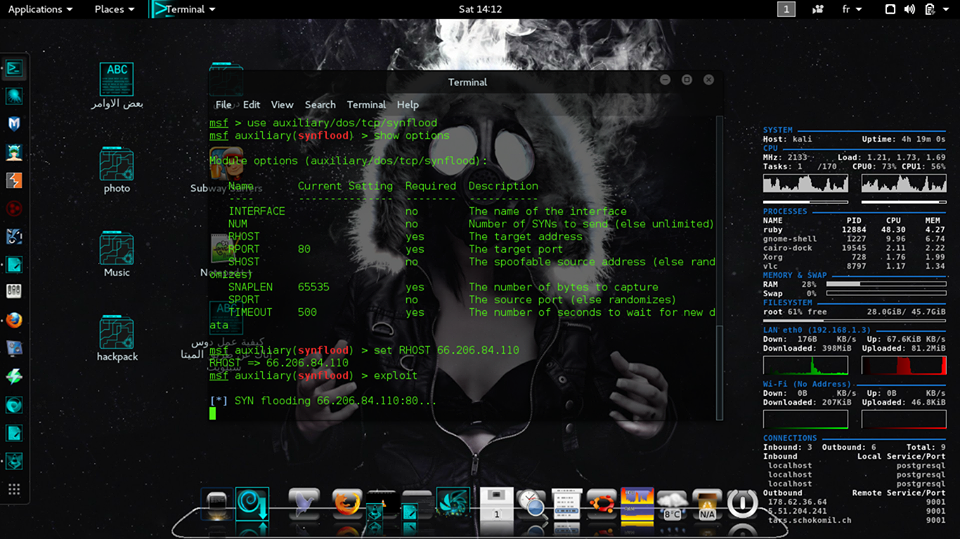Launch Firefox from the left dash
This screenshot has width=960, height=539.
[13, 320]
